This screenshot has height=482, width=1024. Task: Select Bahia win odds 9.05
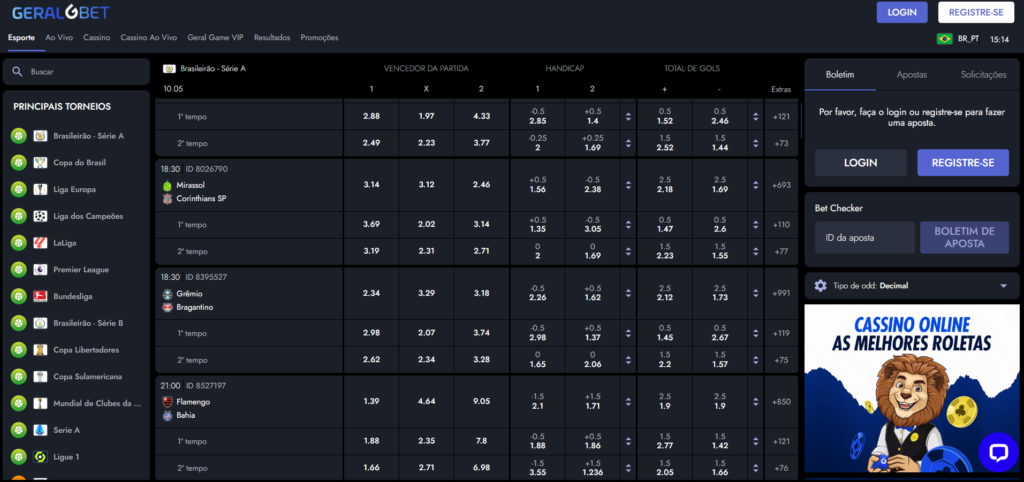coord(482,402)
